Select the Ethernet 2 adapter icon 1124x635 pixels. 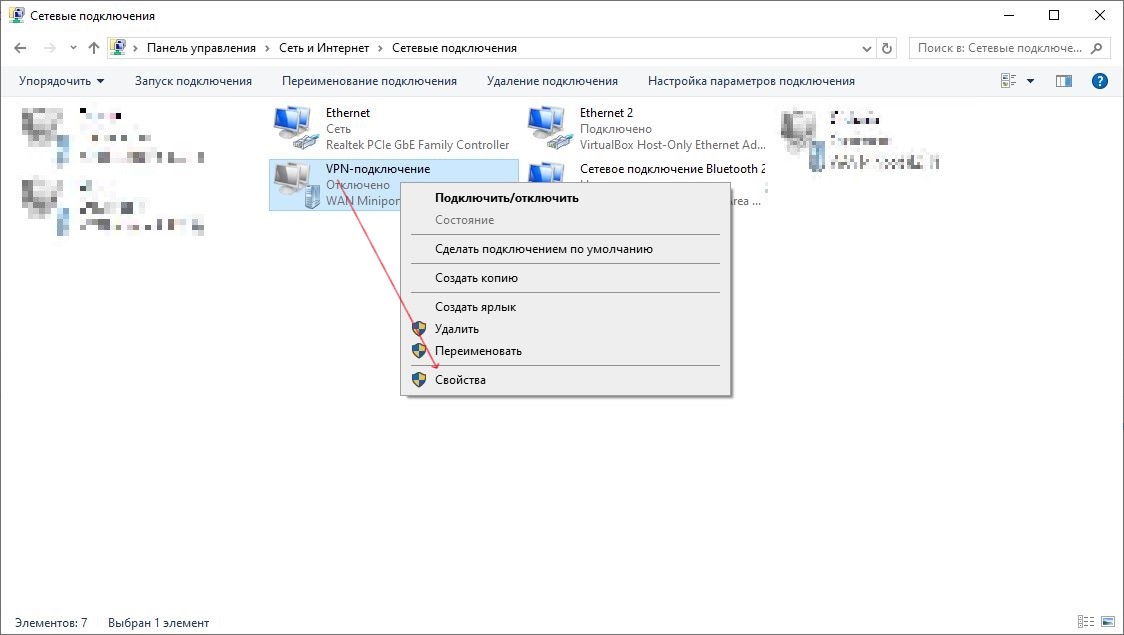coord(548,128)
